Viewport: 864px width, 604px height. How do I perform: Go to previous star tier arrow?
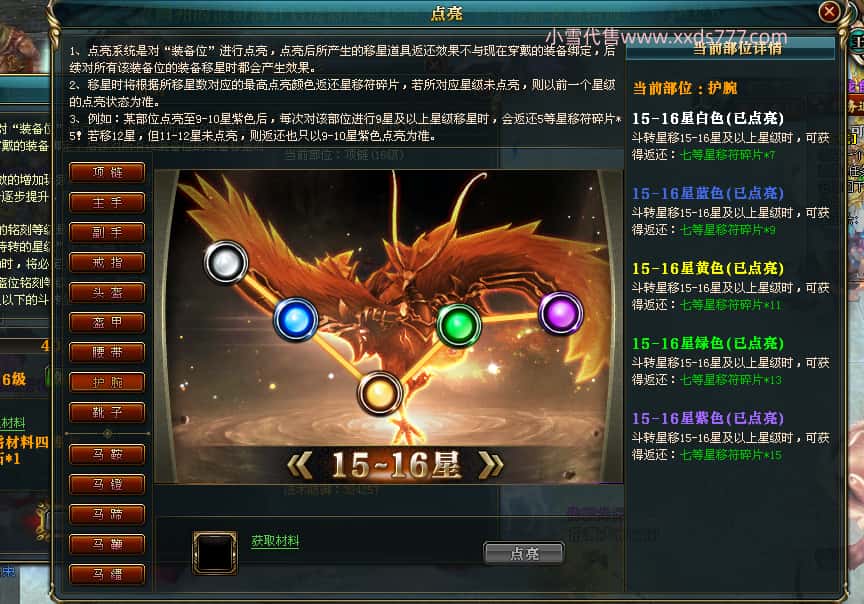(300, 465)
